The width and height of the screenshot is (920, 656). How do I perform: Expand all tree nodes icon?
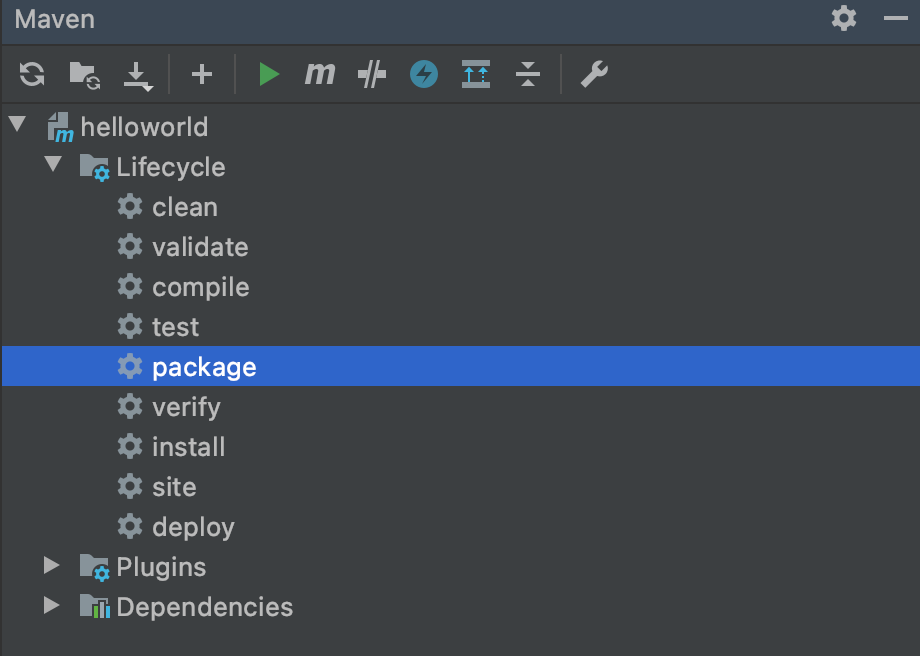(476, 75)
